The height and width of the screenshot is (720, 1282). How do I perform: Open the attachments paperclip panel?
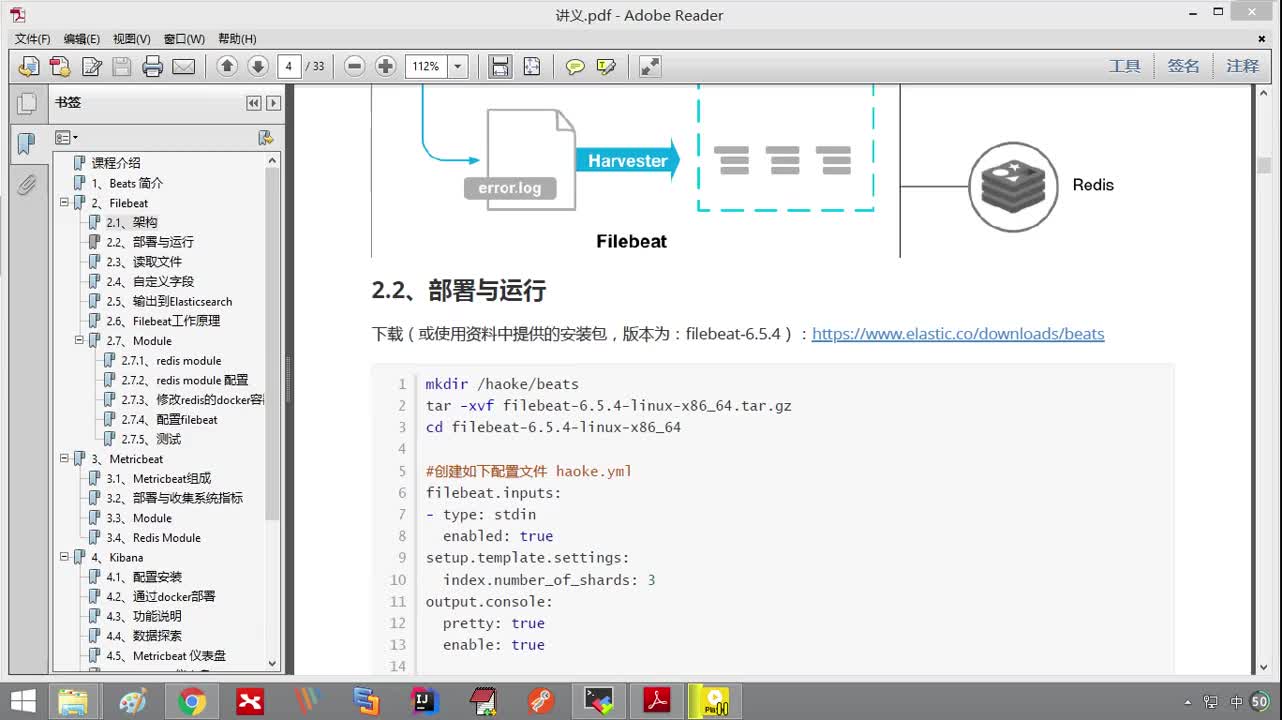coord(27,185)
